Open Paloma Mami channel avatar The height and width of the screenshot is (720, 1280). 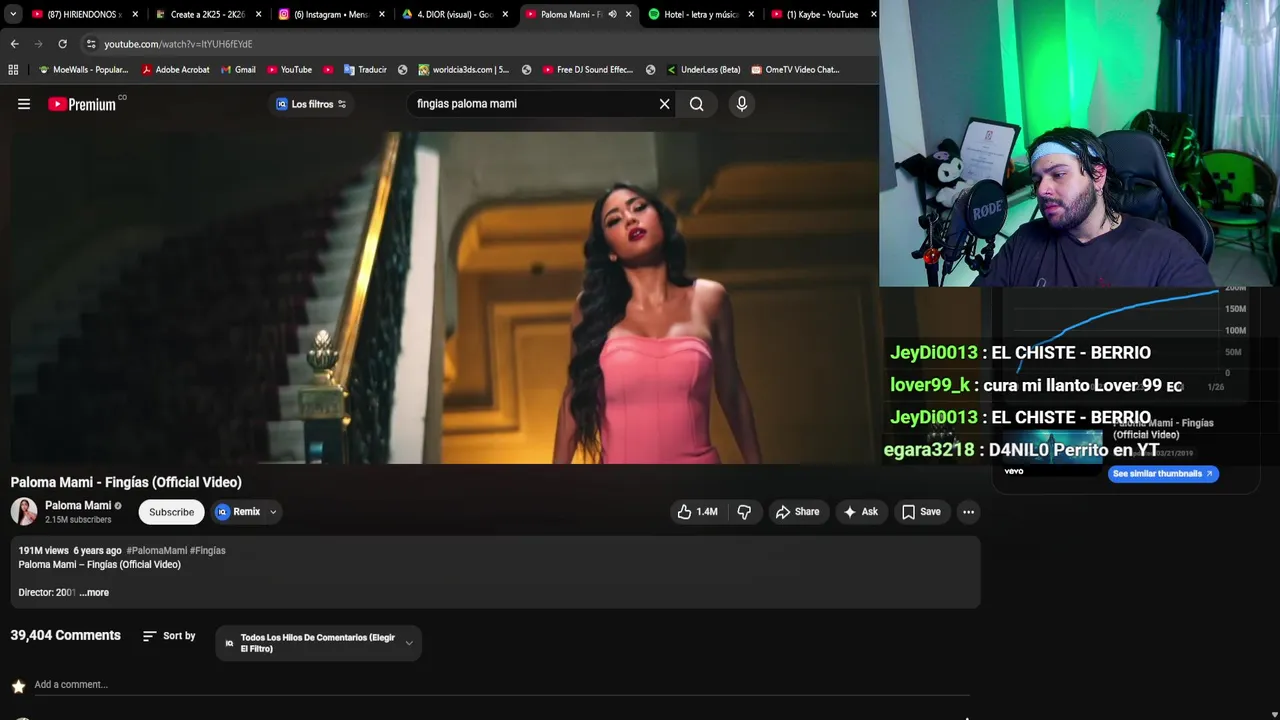click(x=24, y=512)
